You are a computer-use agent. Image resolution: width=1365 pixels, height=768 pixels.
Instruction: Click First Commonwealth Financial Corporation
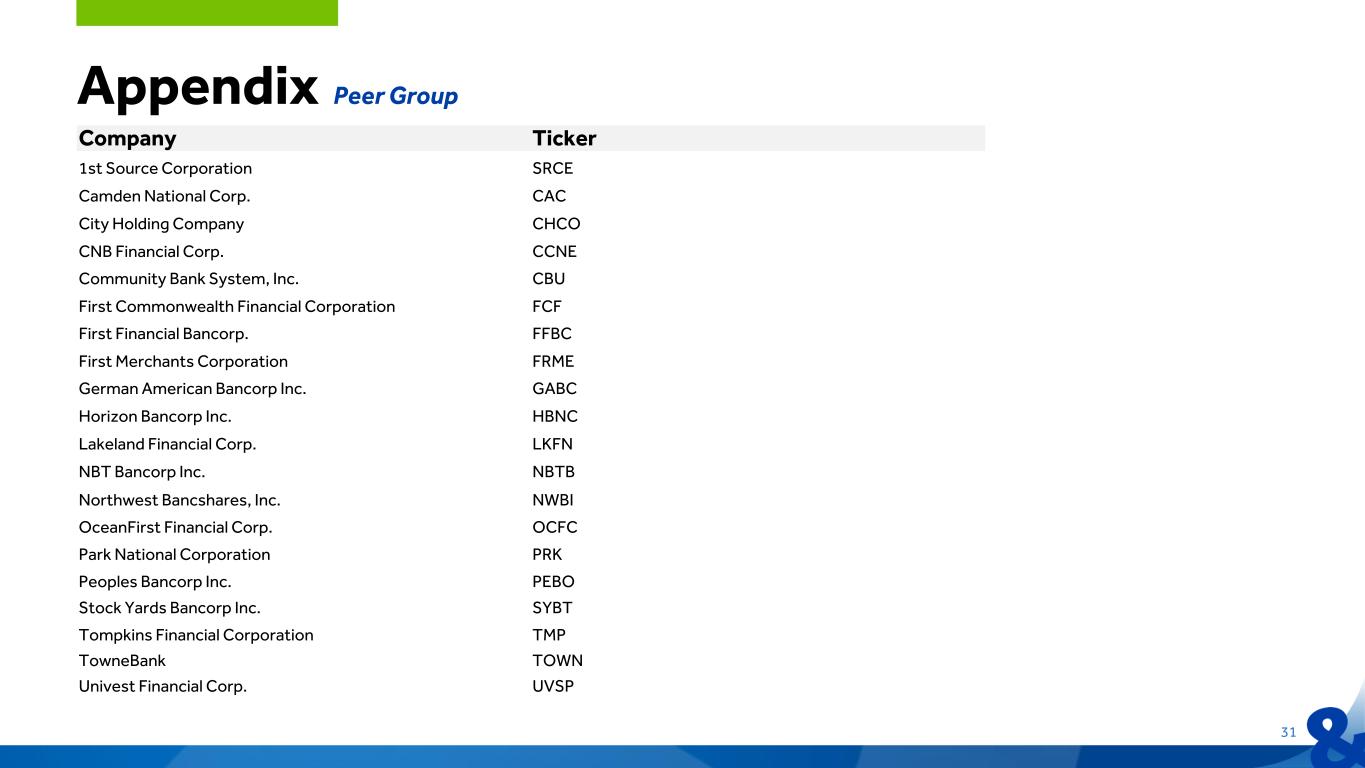(x=236, y=306)
